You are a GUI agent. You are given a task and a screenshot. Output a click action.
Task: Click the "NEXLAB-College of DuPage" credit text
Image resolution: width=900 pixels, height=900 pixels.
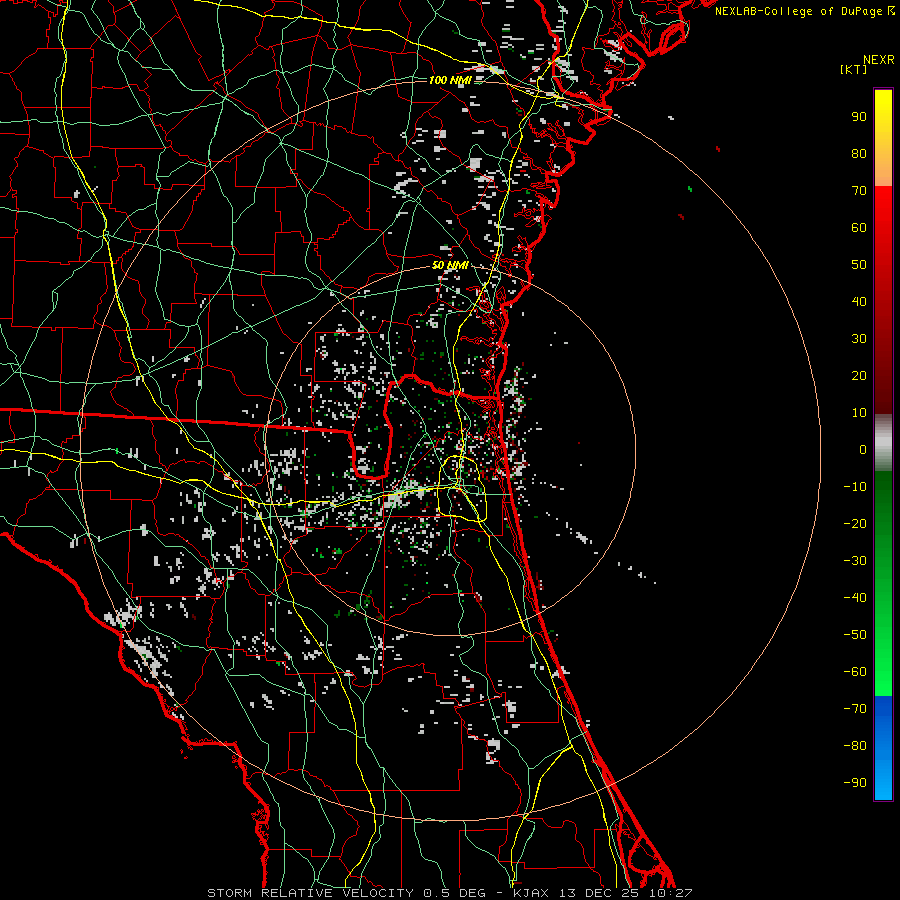[x=800, y=11]
